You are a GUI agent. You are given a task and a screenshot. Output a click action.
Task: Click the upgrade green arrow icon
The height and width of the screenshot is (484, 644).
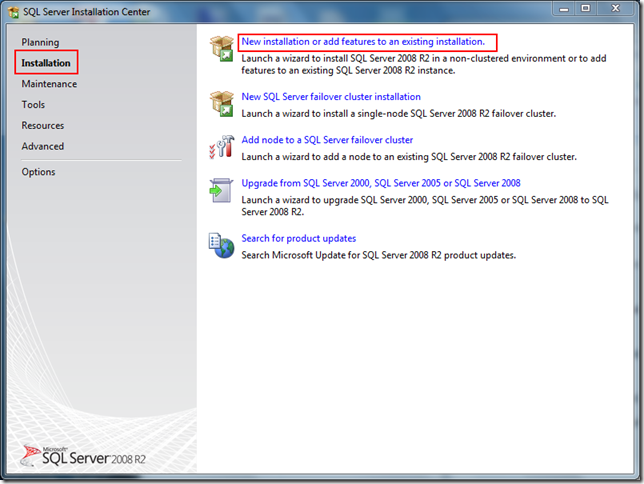221,190
